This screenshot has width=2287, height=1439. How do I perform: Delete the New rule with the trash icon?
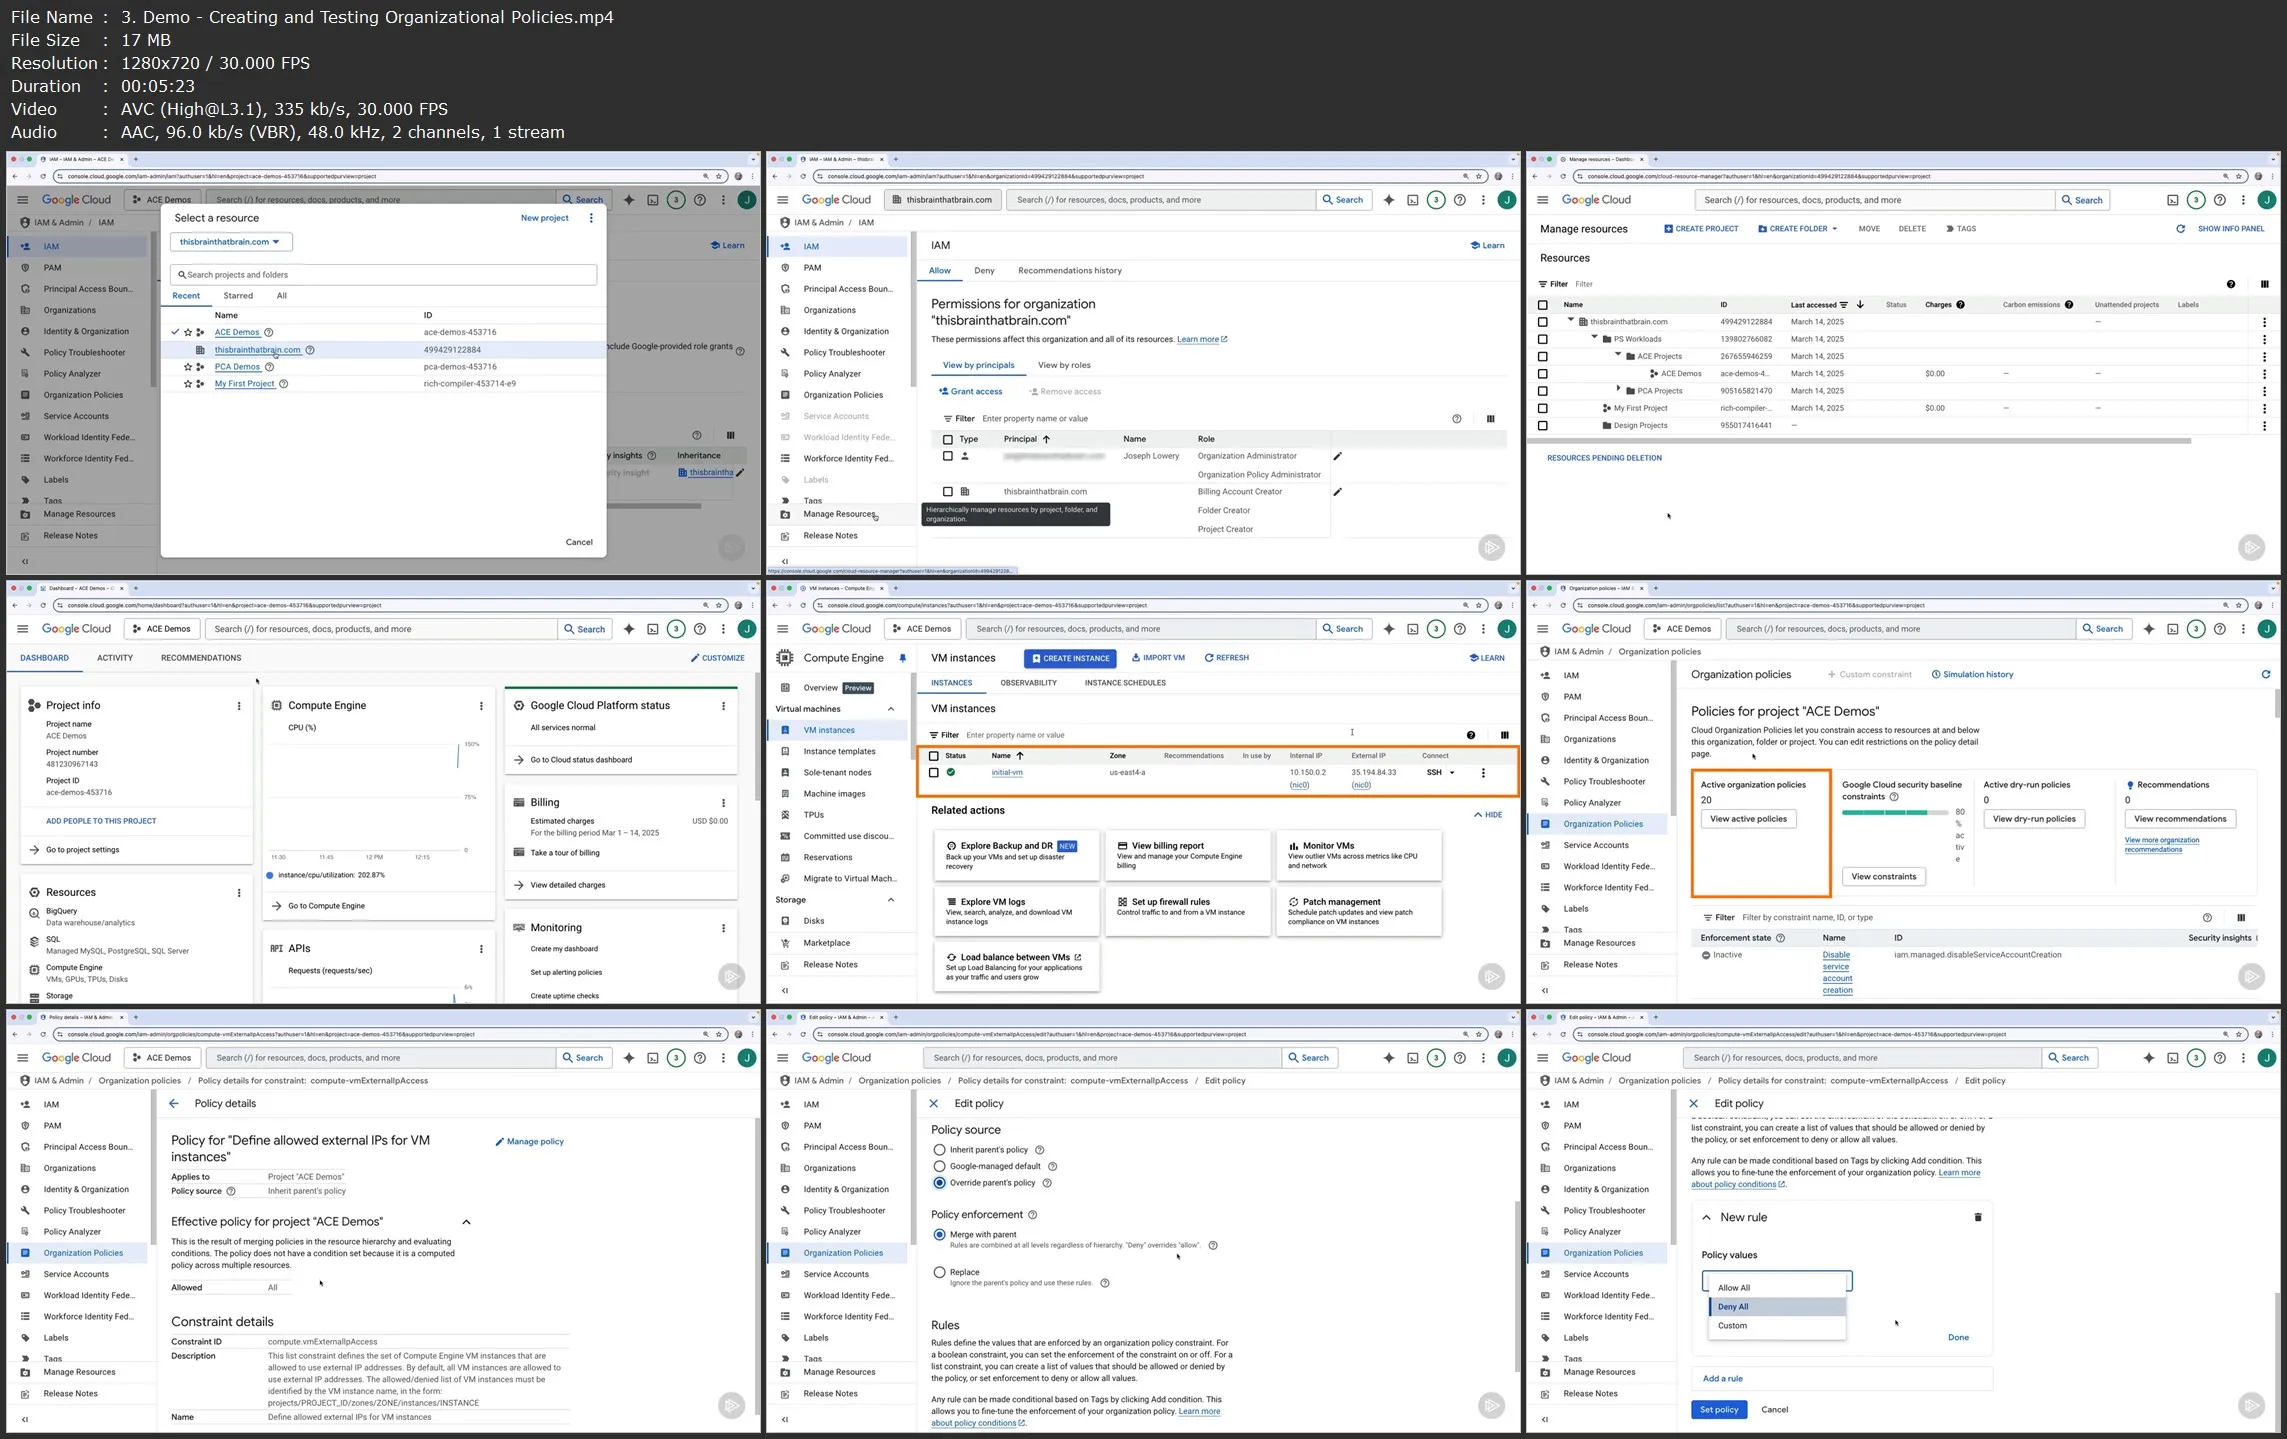click(x=1977, y=1218)
